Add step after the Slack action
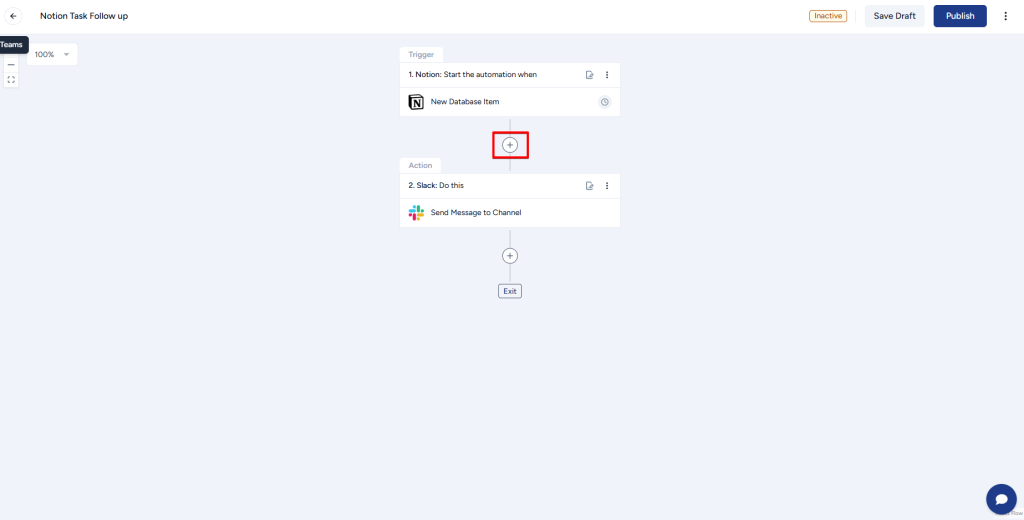 click(x=510, y=255)
